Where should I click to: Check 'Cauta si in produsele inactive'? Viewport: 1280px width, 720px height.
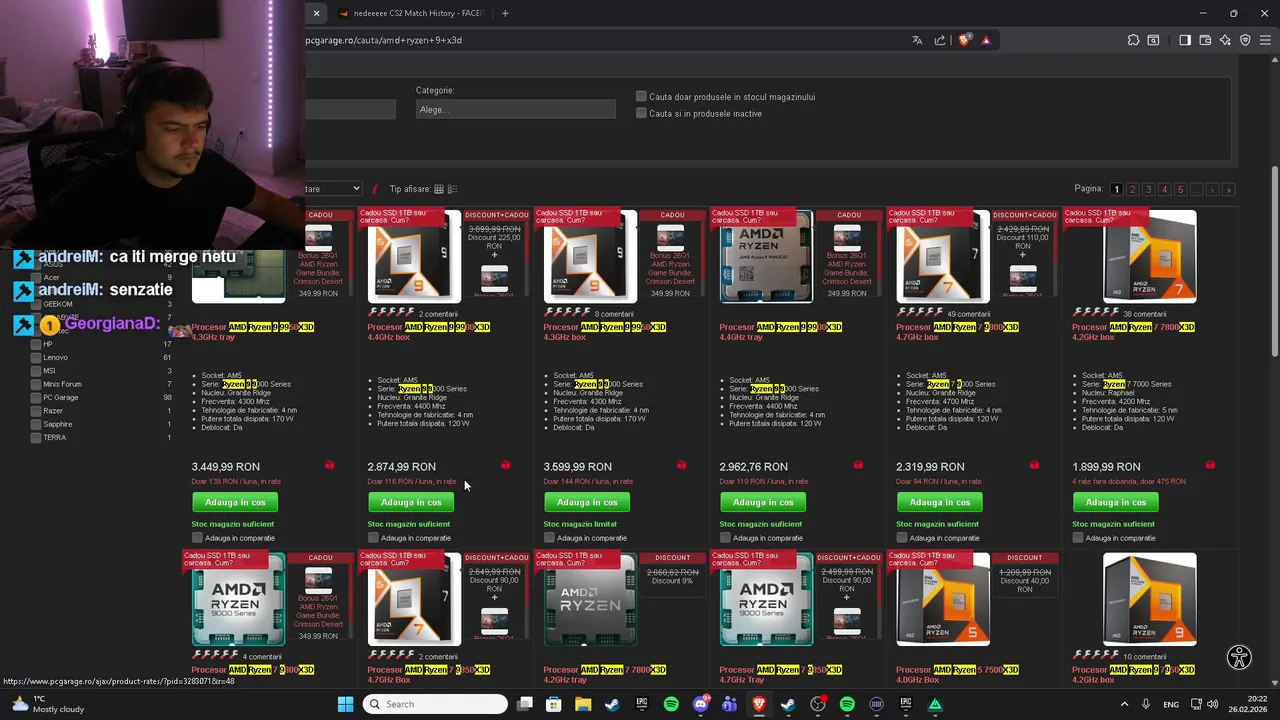[x=641, y=113]
